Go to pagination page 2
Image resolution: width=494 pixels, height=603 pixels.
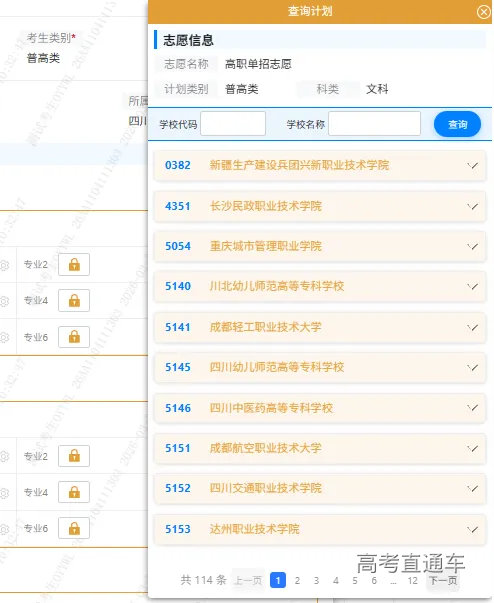pos(297,580)
